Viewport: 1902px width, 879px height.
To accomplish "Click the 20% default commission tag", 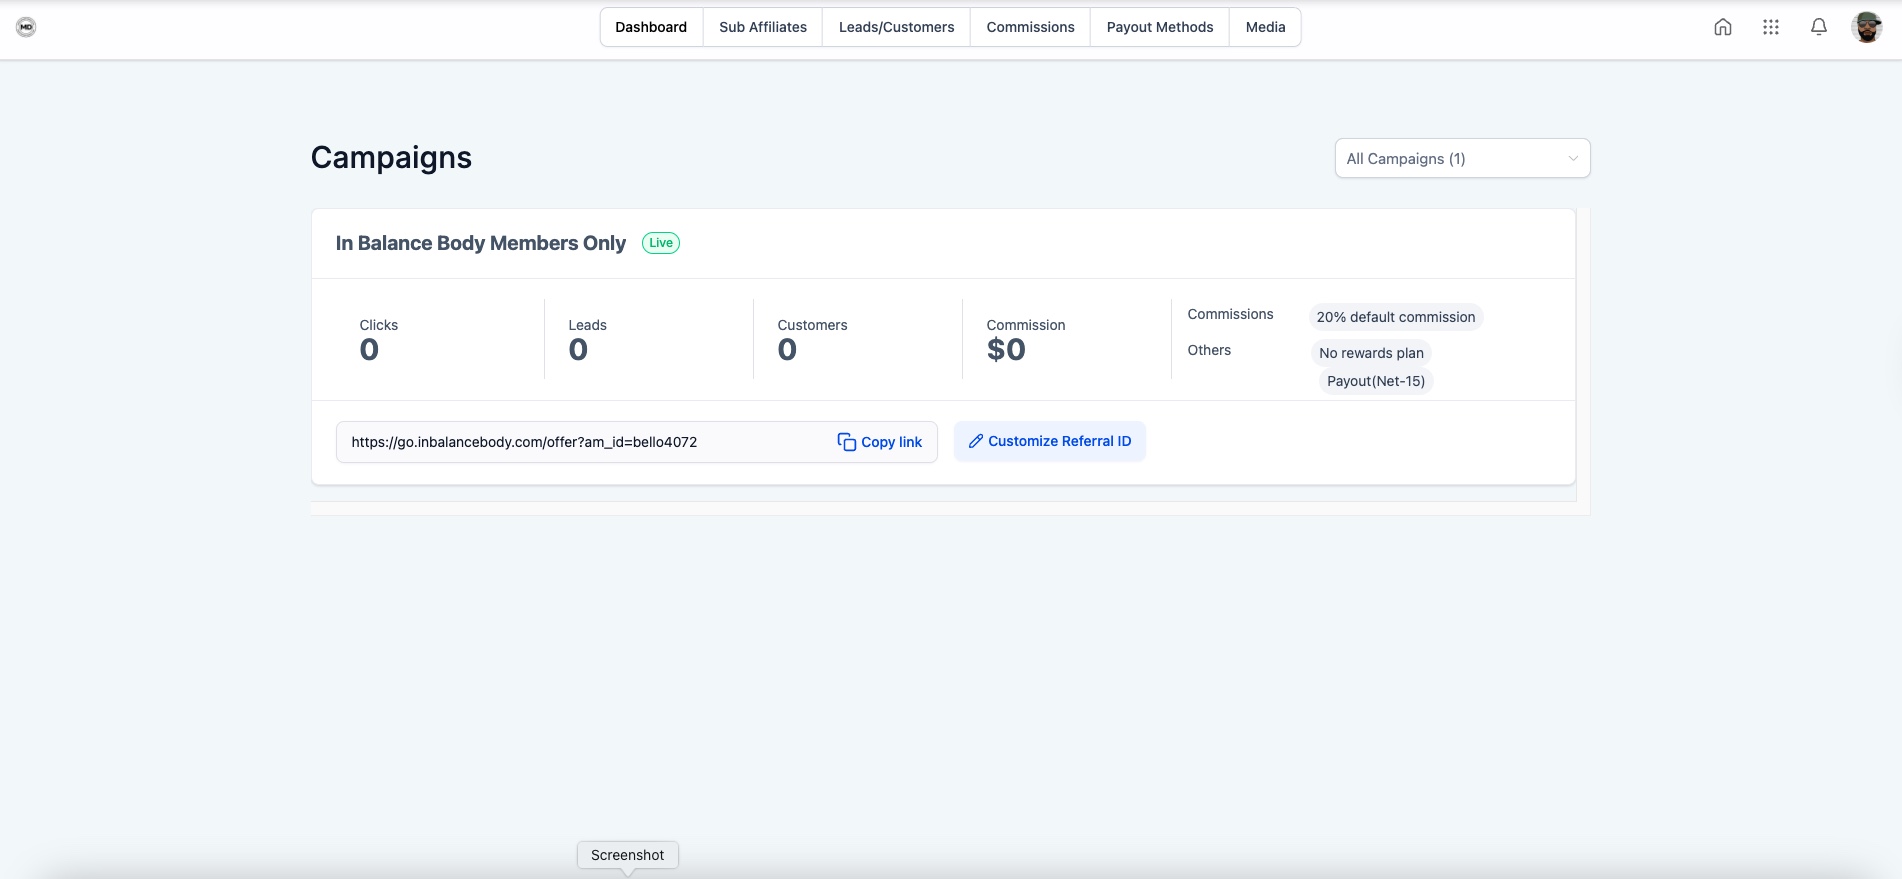I will click(1396, 317).
